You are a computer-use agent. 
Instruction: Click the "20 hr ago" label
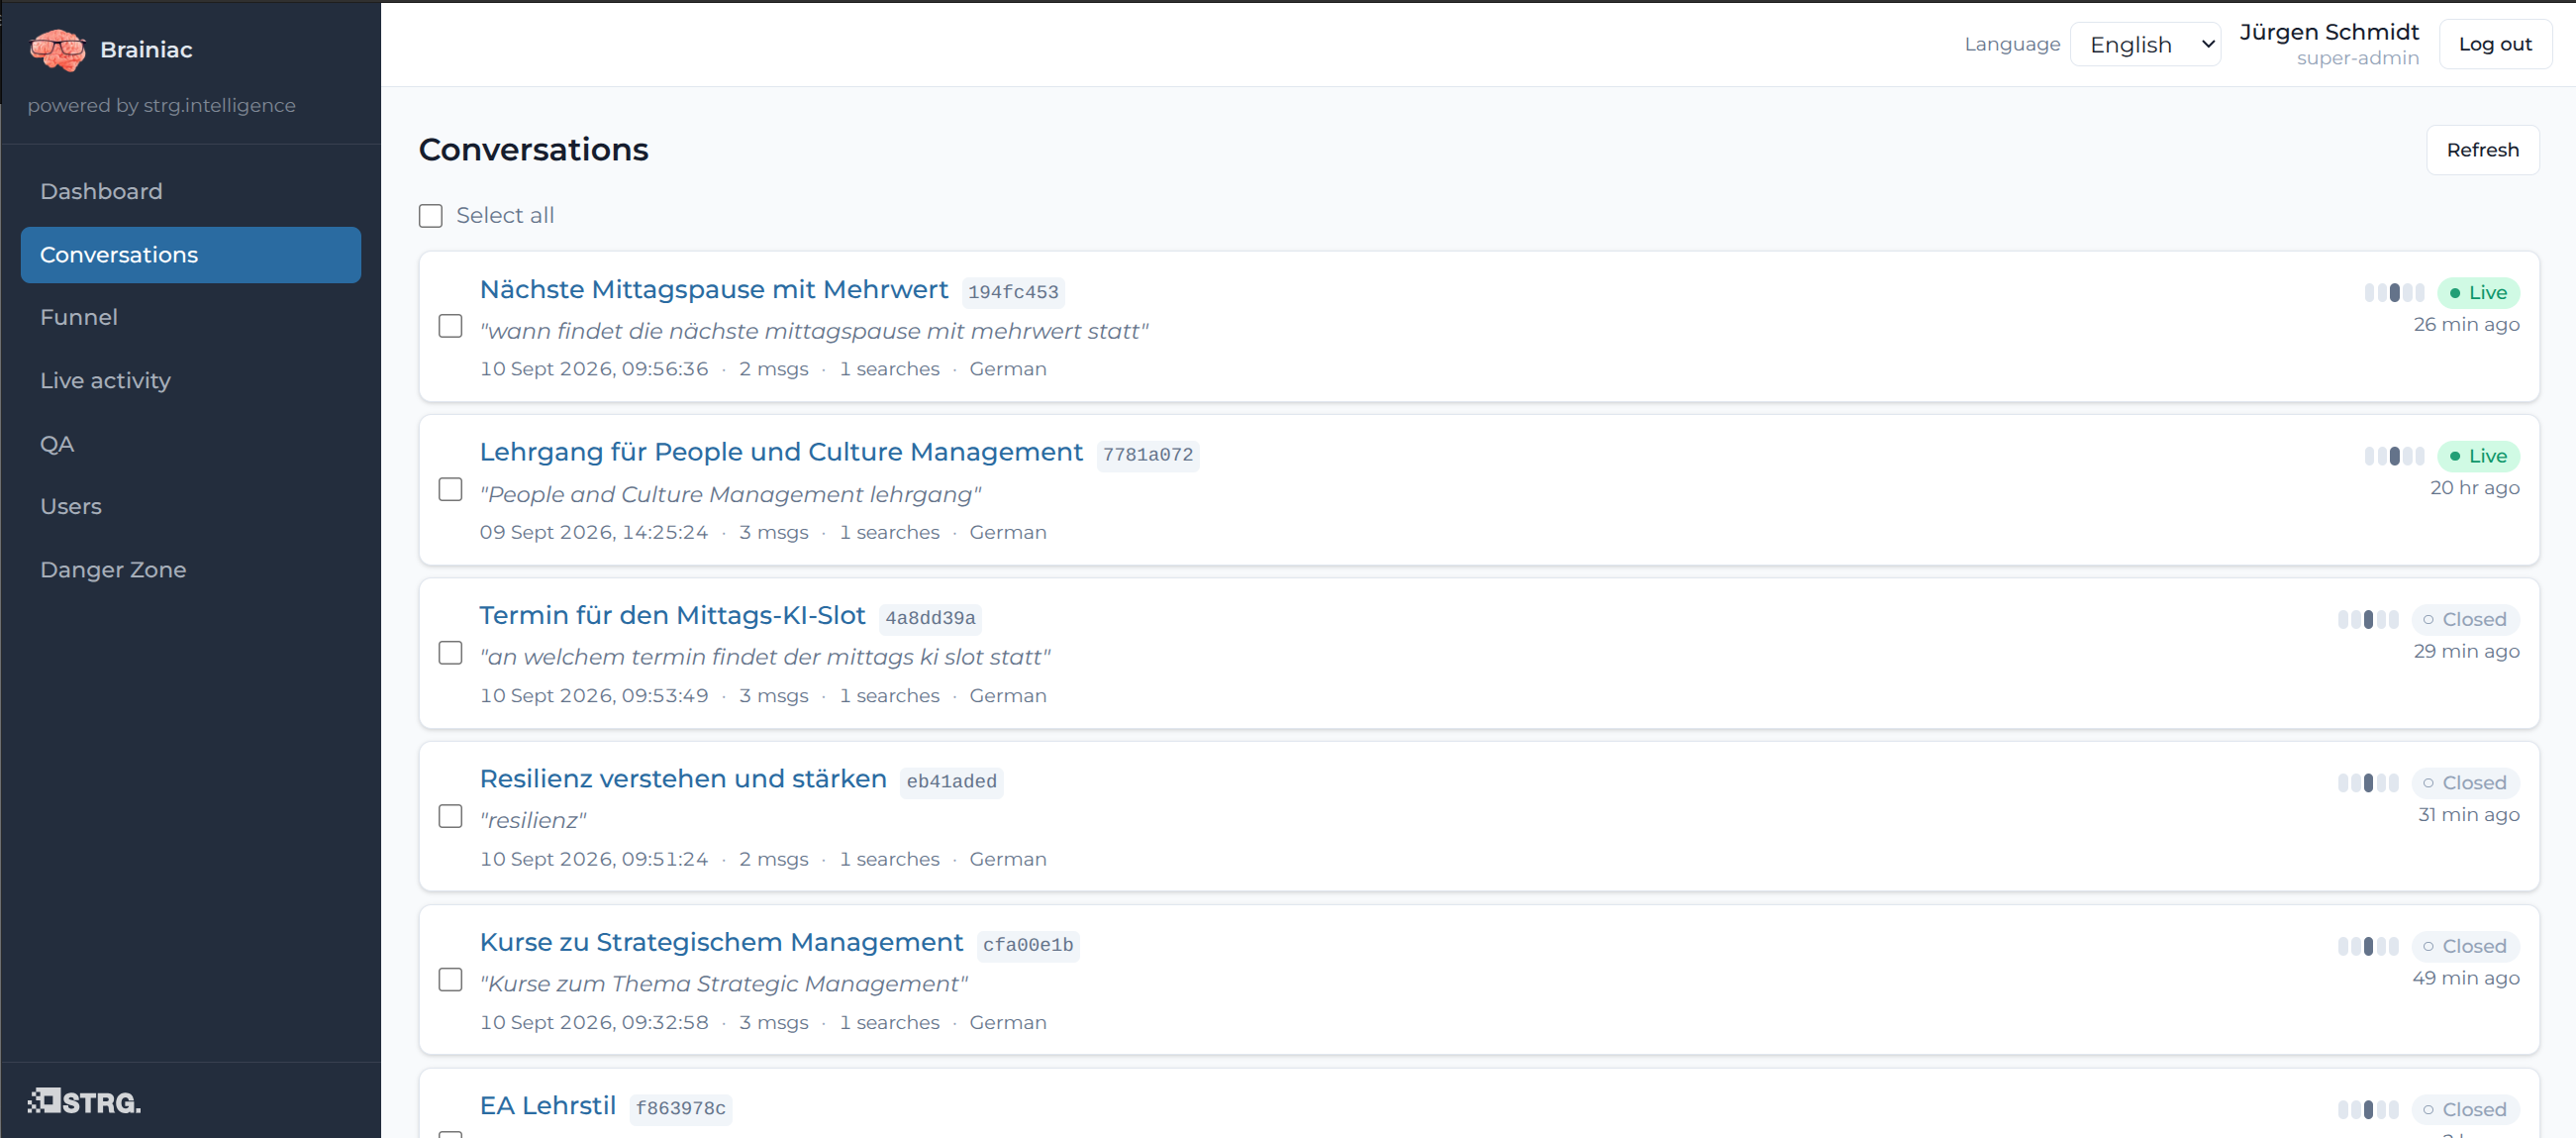point(2475,488)
